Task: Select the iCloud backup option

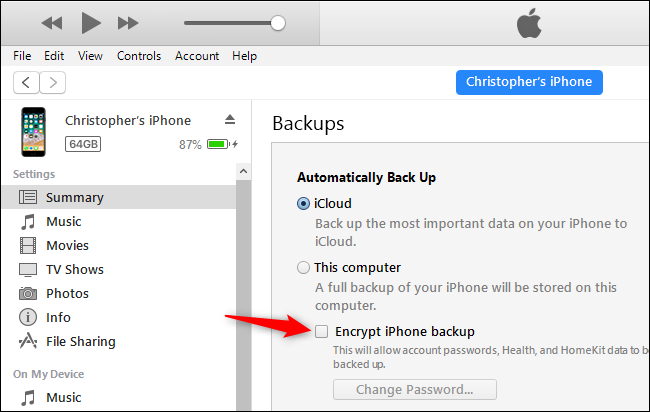Action: [x=304, y=204]
